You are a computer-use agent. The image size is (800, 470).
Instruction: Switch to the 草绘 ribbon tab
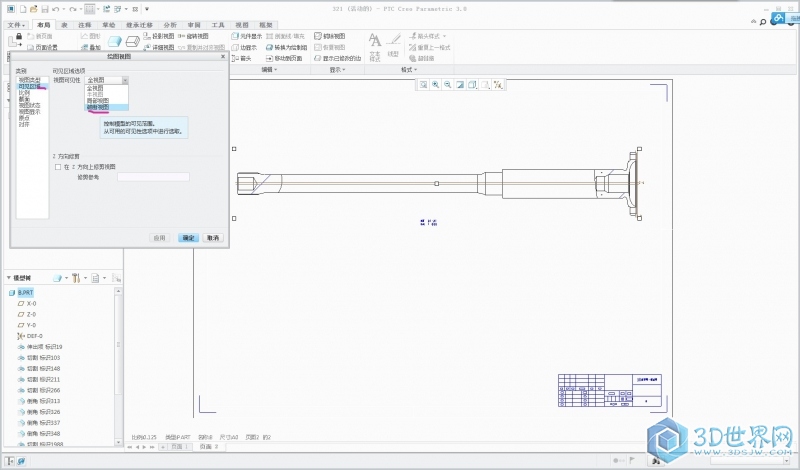click(109, 25)
